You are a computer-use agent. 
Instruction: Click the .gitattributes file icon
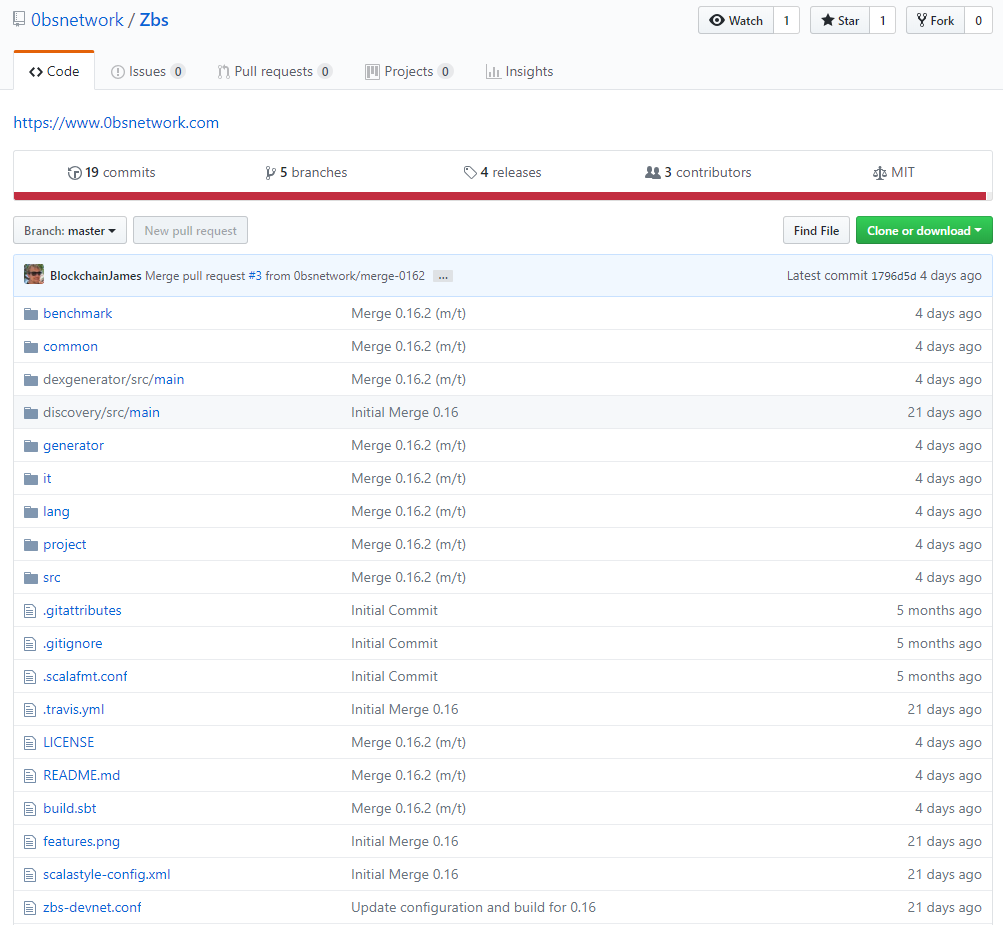(30, 611)
